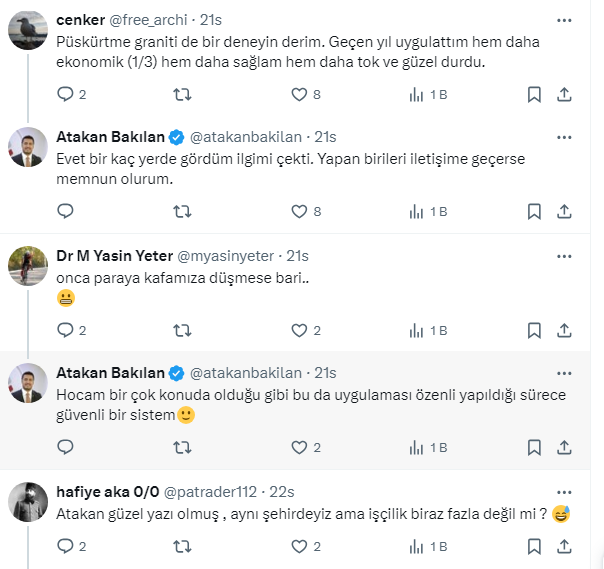Retweet hafiye aka 0/0's tweet
Viewport: 604px width, 569px height.
pos(183,547)
